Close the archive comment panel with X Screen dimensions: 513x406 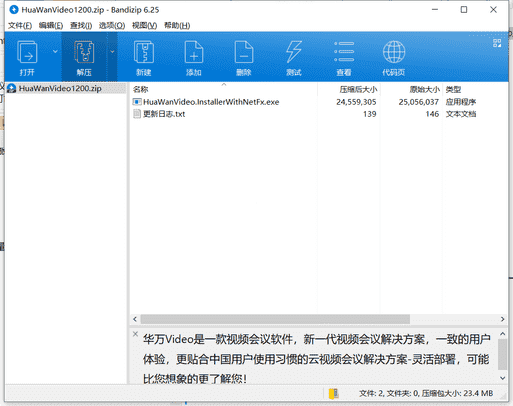coord(135,334)
